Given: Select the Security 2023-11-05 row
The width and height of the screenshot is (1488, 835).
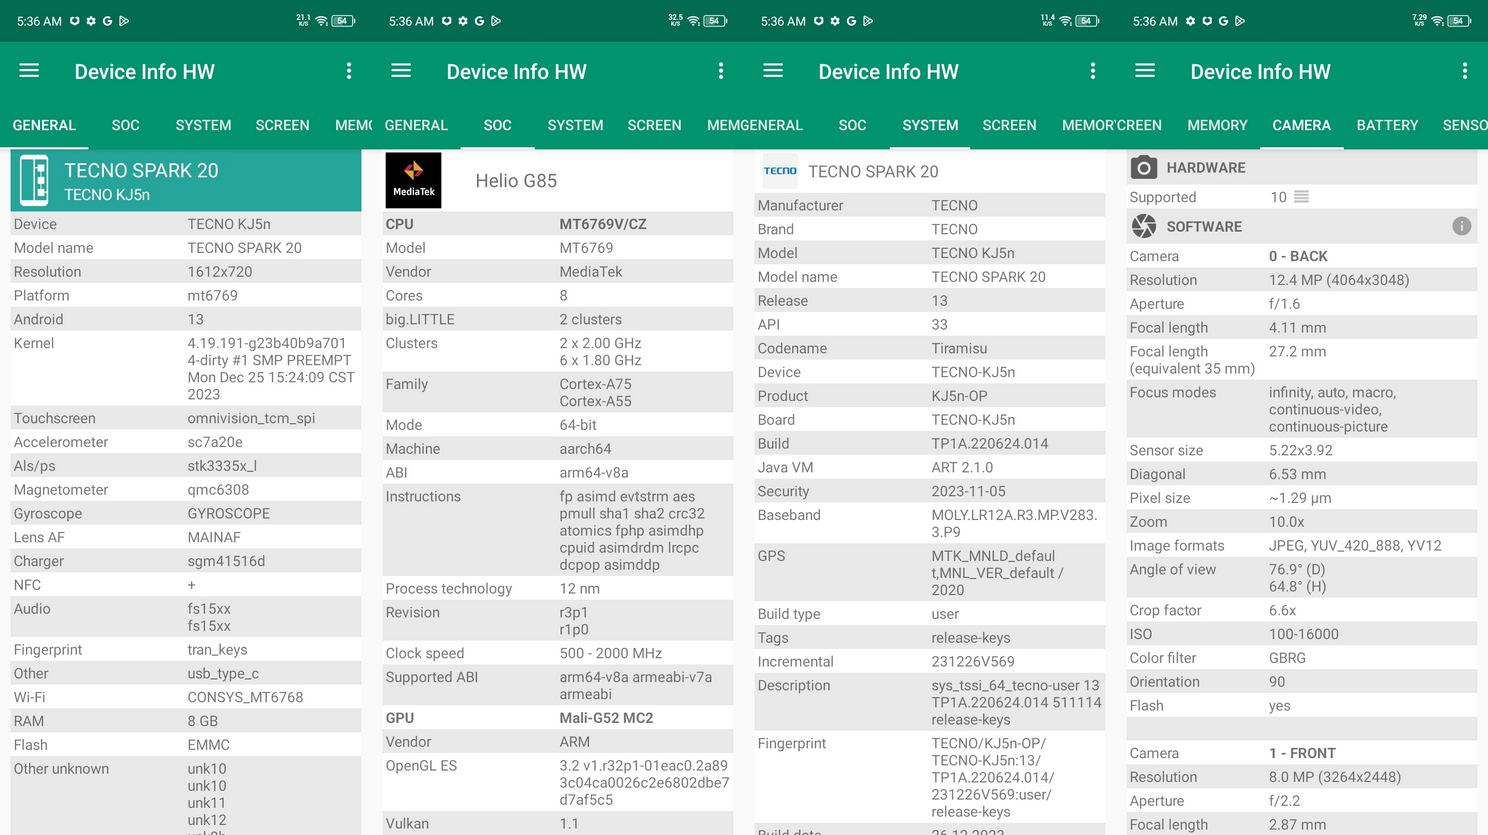Looking at the screenshot, I should [x=930, y=491].
